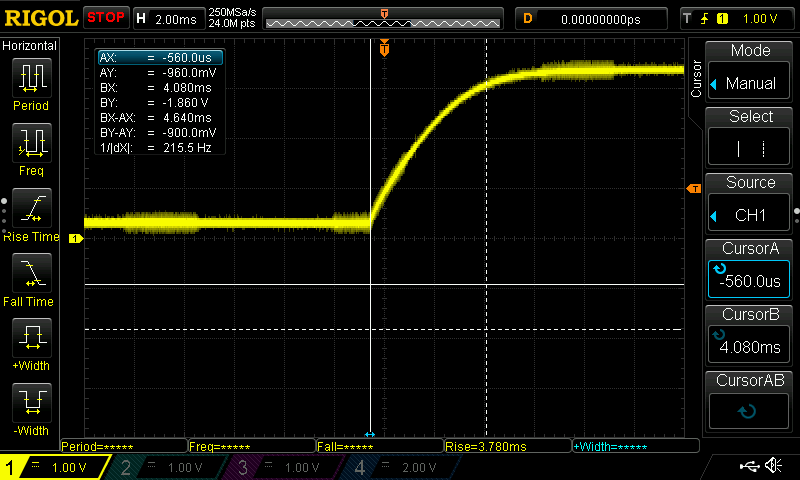
Task: Open the Horizontal measurement menu tab
Action: coord(30,46)
